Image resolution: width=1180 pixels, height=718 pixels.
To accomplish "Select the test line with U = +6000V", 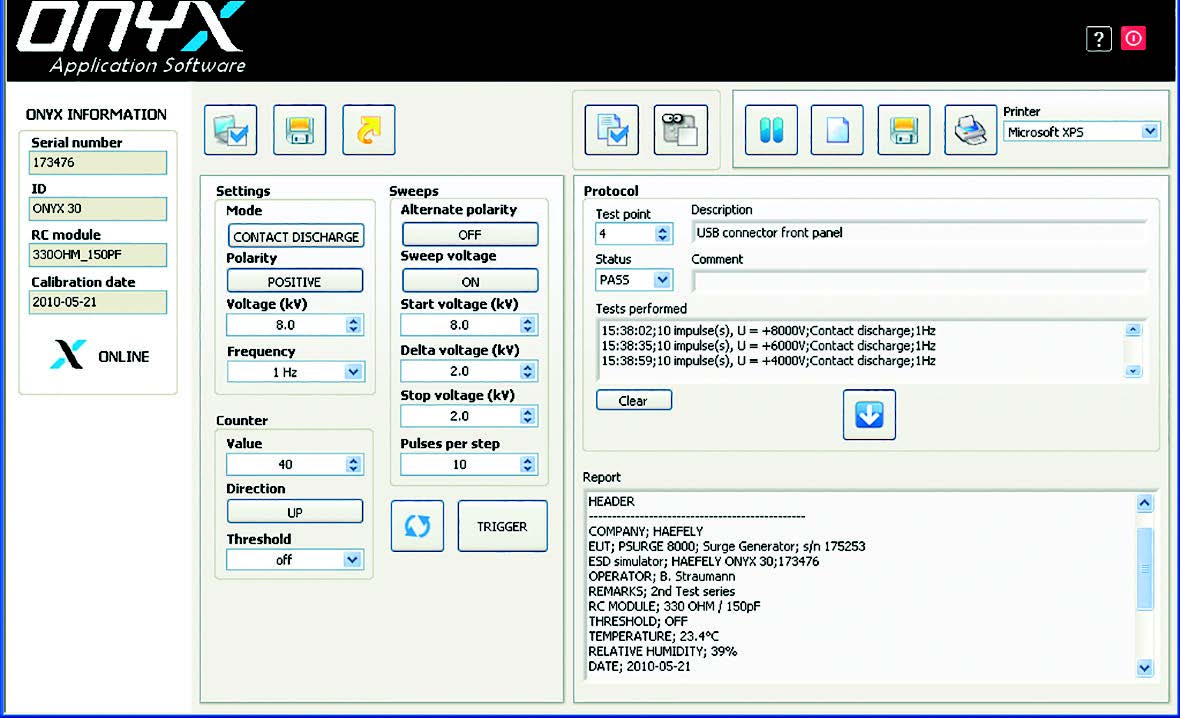I will pos(768,345).
